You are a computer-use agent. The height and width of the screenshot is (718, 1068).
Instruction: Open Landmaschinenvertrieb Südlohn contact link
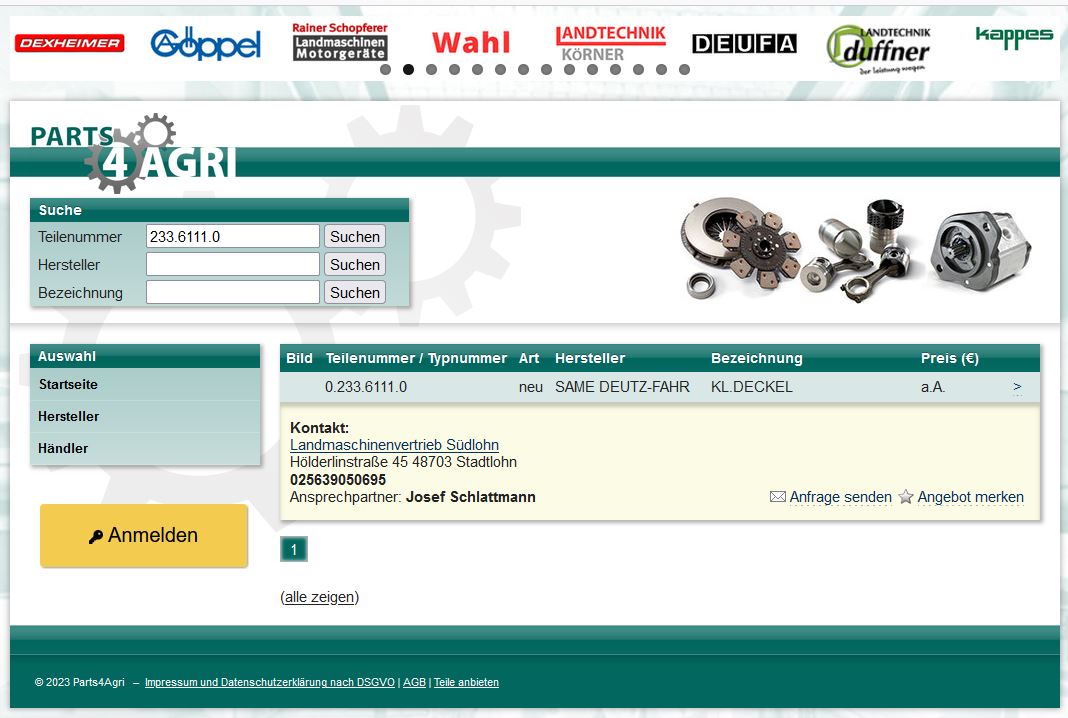394,445
